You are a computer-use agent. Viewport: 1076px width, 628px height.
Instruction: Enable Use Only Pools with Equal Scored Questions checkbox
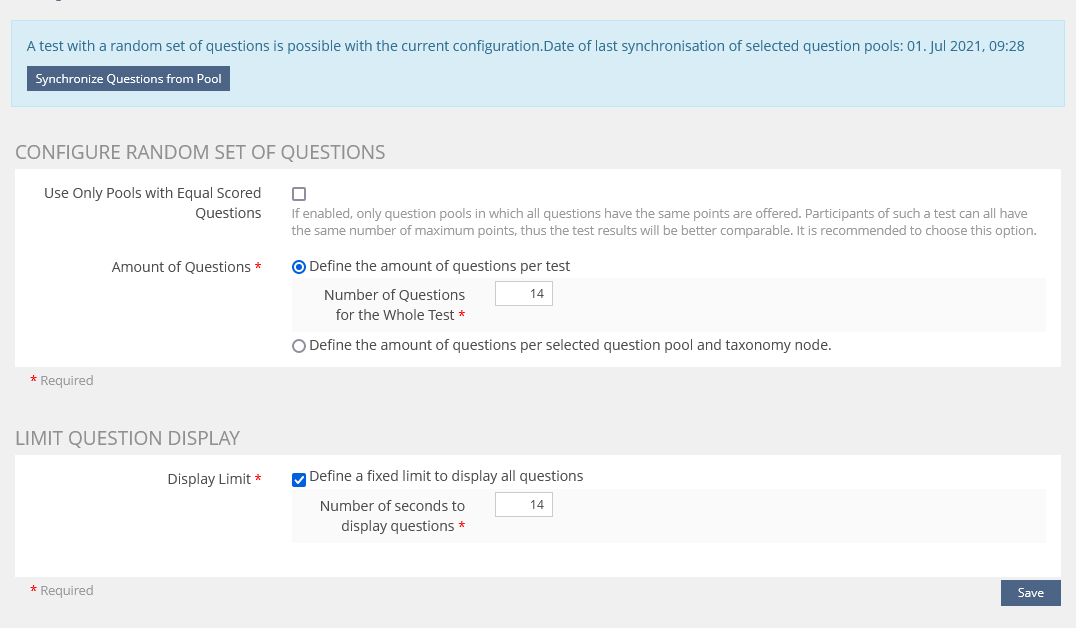coord(299,194)
